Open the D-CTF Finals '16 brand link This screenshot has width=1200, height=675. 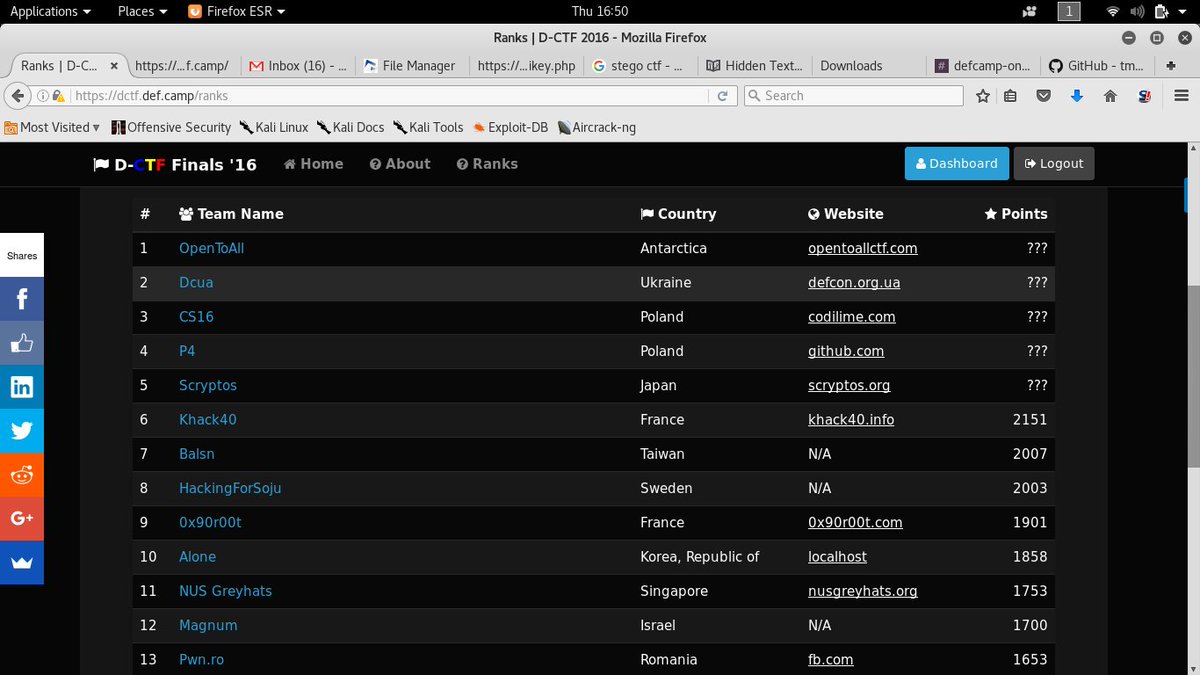175,165
